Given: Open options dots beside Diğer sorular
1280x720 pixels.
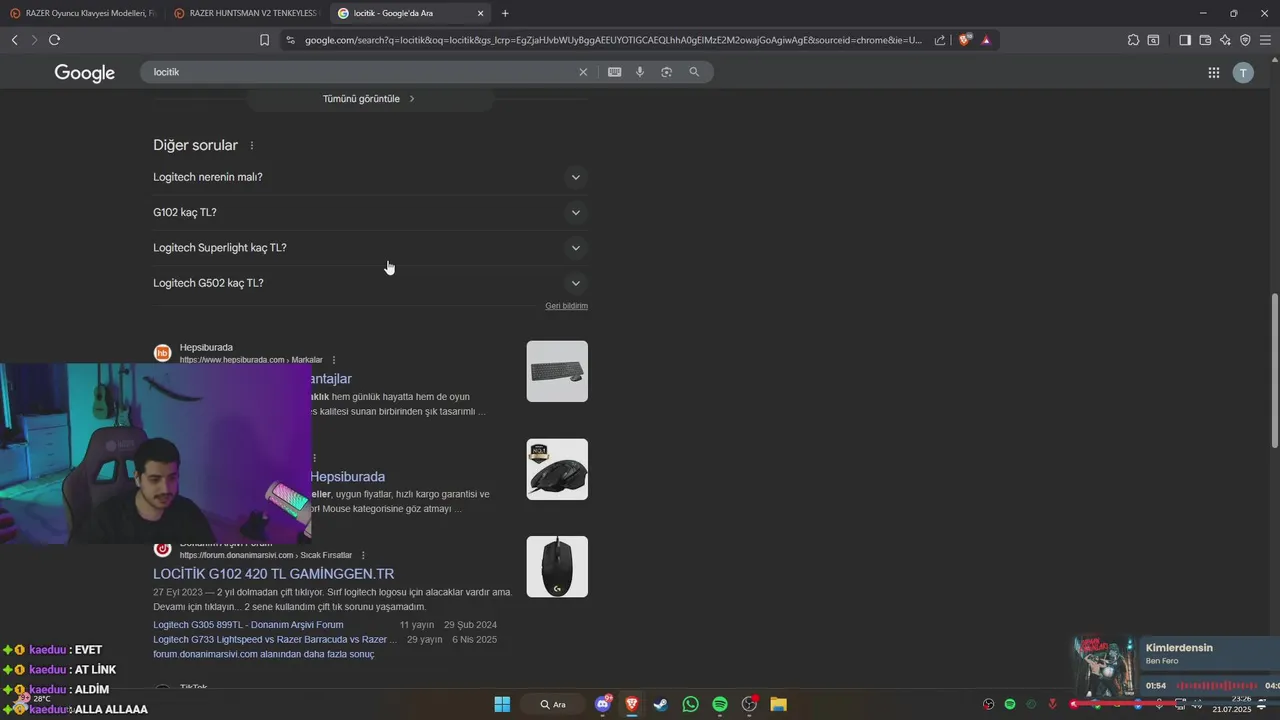Looking at the screenshot, I should (252, 146).
